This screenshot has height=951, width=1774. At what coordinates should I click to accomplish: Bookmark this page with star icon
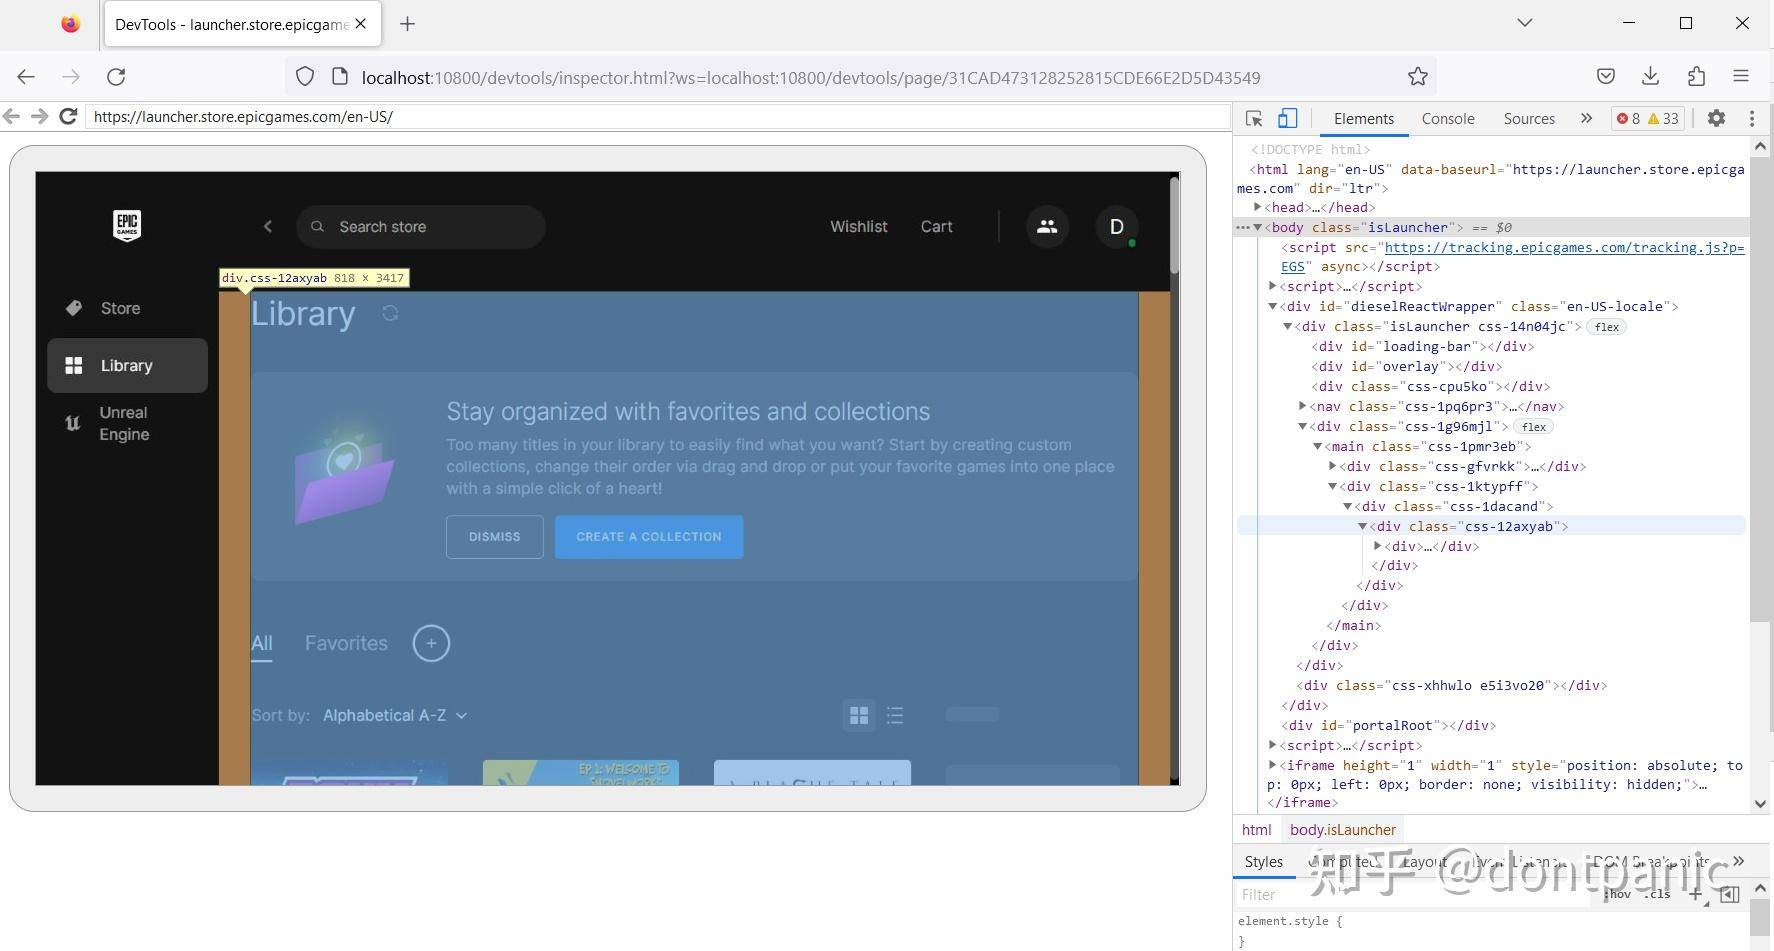(1417, 77)
